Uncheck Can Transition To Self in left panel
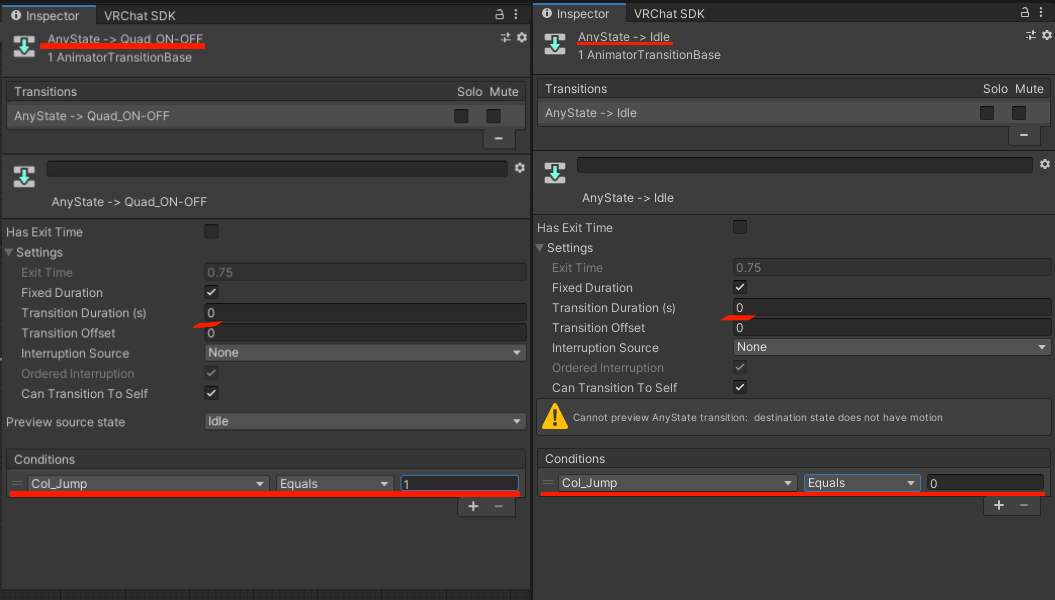 coord(211,393)
